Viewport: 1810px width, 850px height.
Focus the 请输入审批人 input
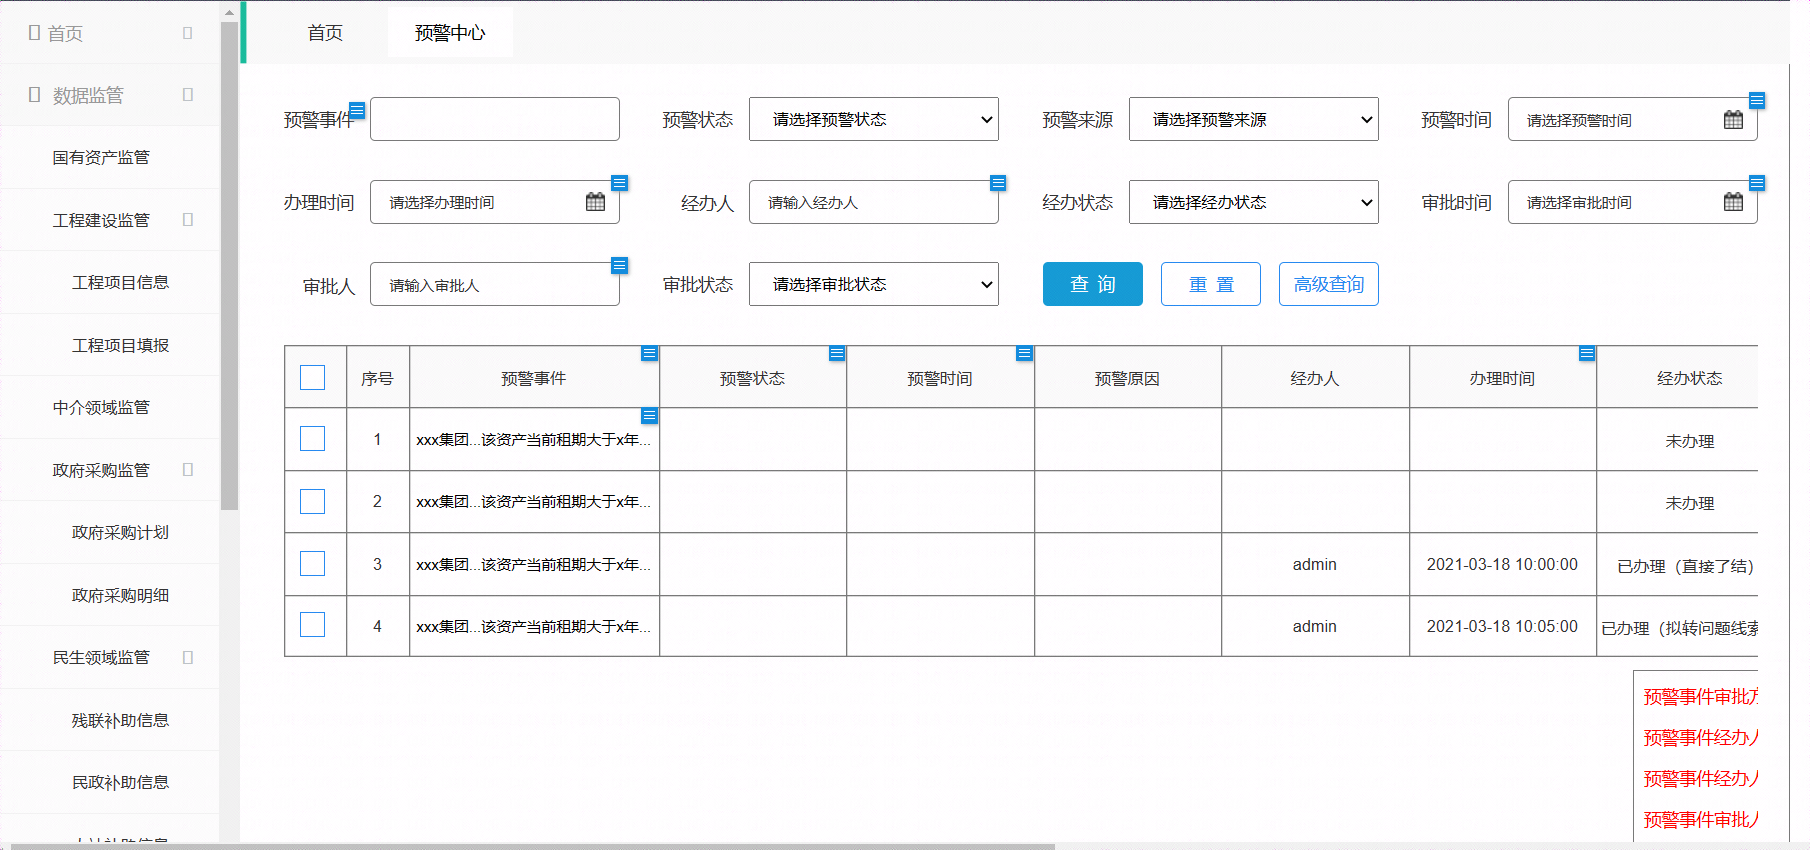point(495,284)
